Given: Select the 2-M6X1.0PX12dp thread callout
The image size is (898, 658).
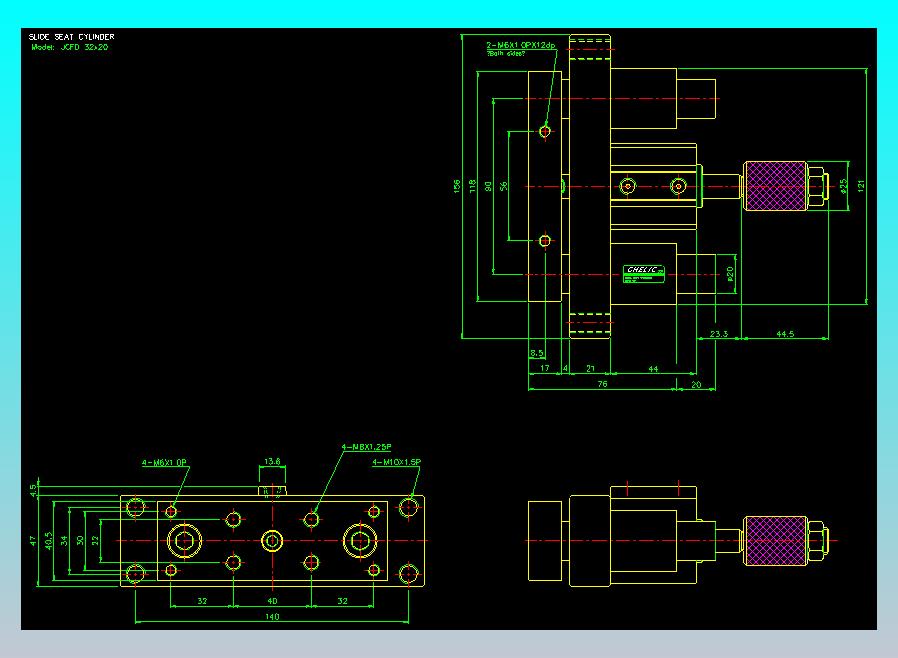Looking at the screenshot, I should point(521,45).
